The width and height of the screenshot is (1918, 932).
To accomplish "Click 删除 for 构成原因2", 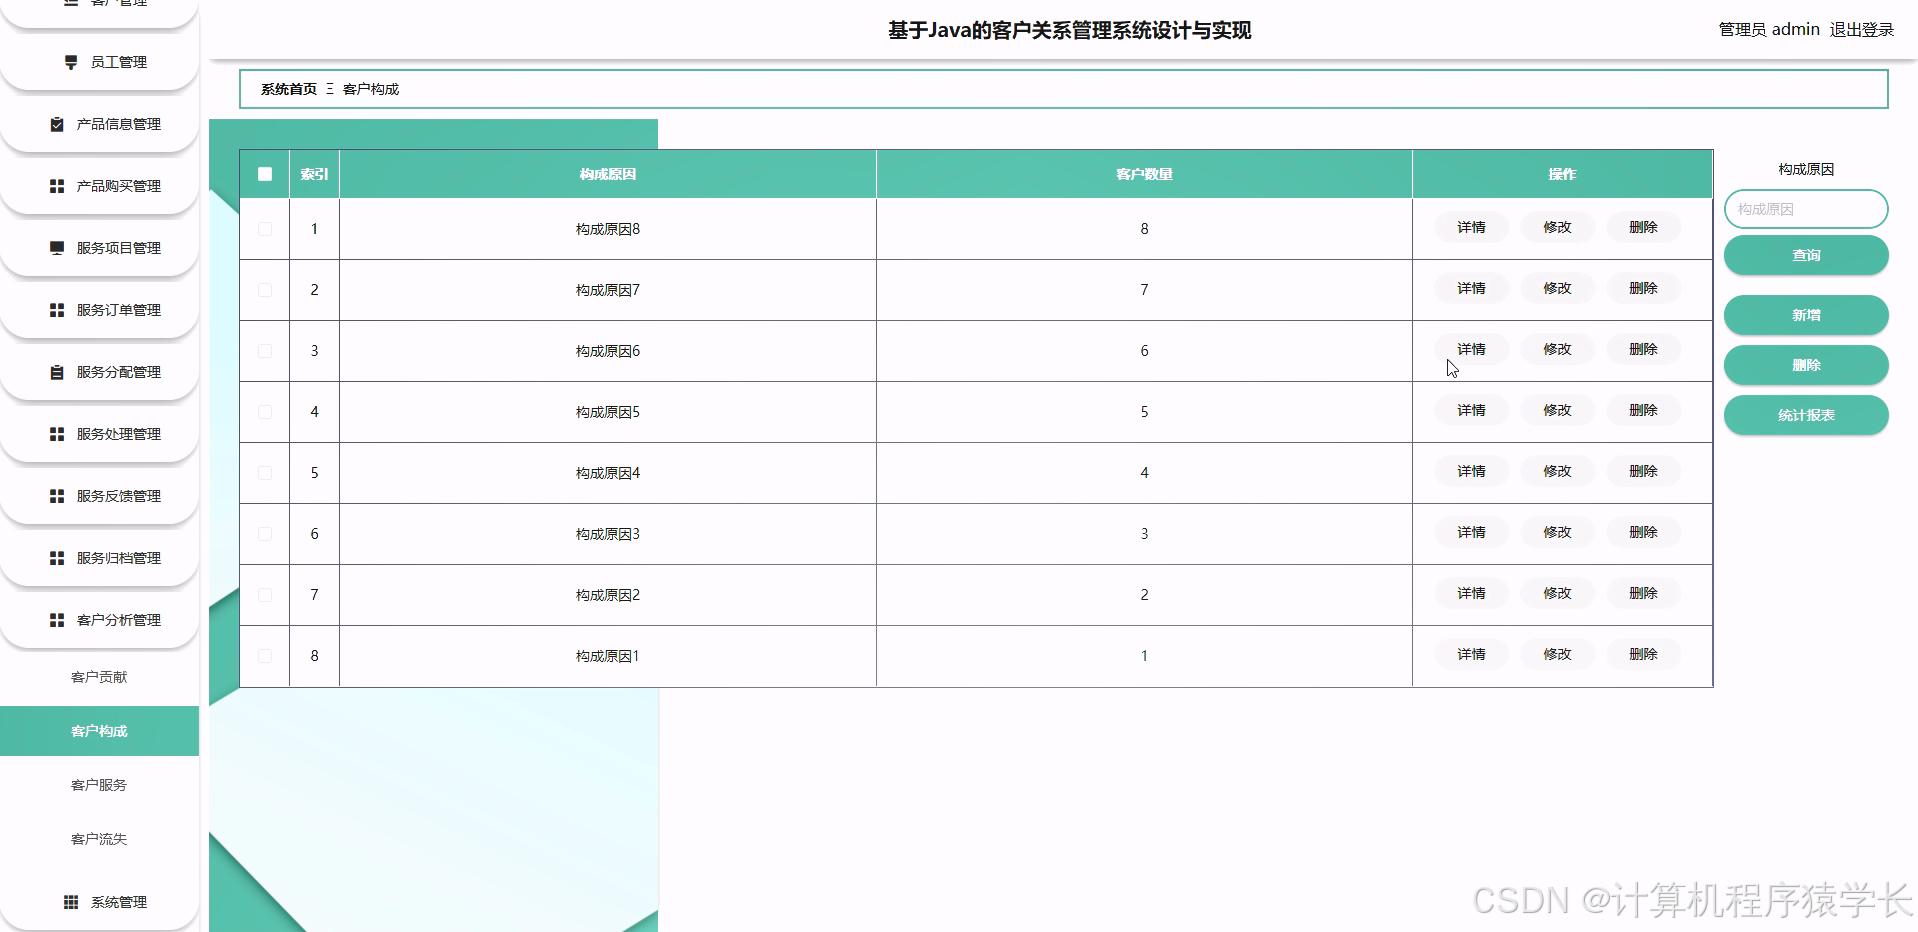I will (1643, 594).
